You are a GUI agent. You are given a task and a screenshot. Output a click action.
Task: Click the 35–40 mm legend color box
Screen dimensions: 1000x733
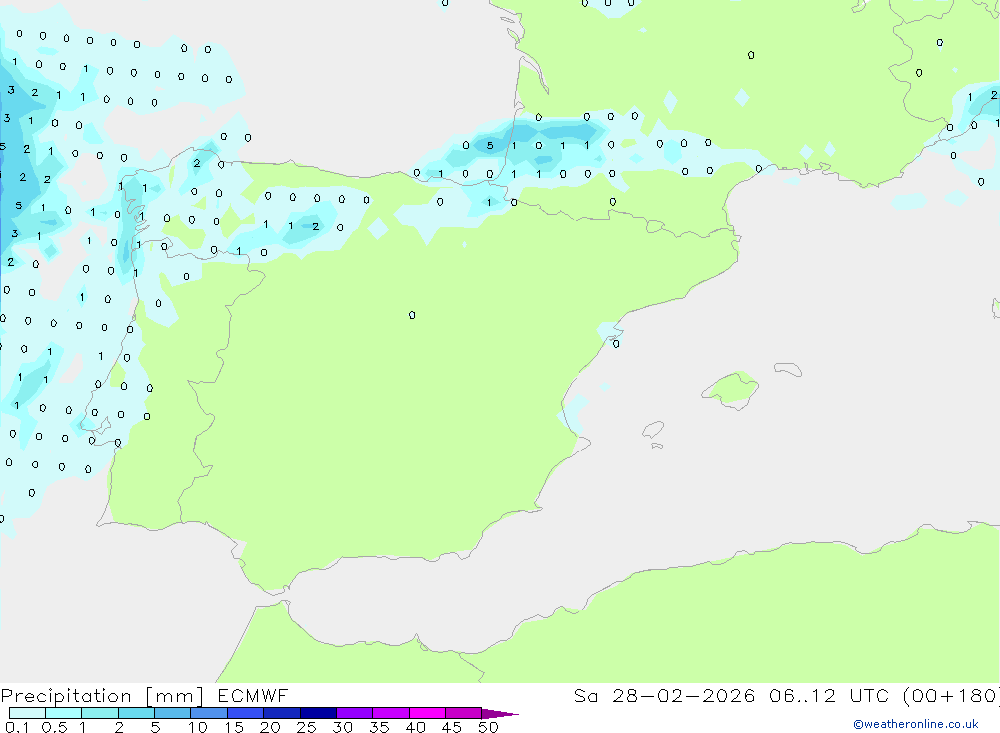pos(390,713)
